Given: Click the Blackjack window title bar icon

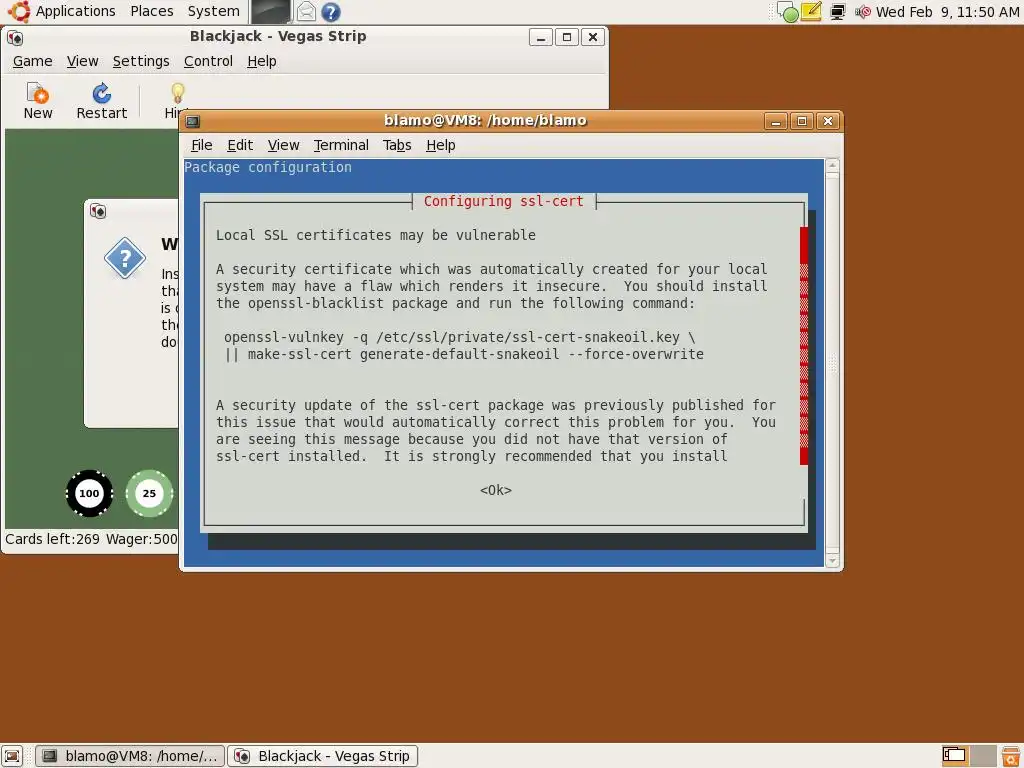Looking at the screenshot, I should pyautogui.click(x=15, y=37).
